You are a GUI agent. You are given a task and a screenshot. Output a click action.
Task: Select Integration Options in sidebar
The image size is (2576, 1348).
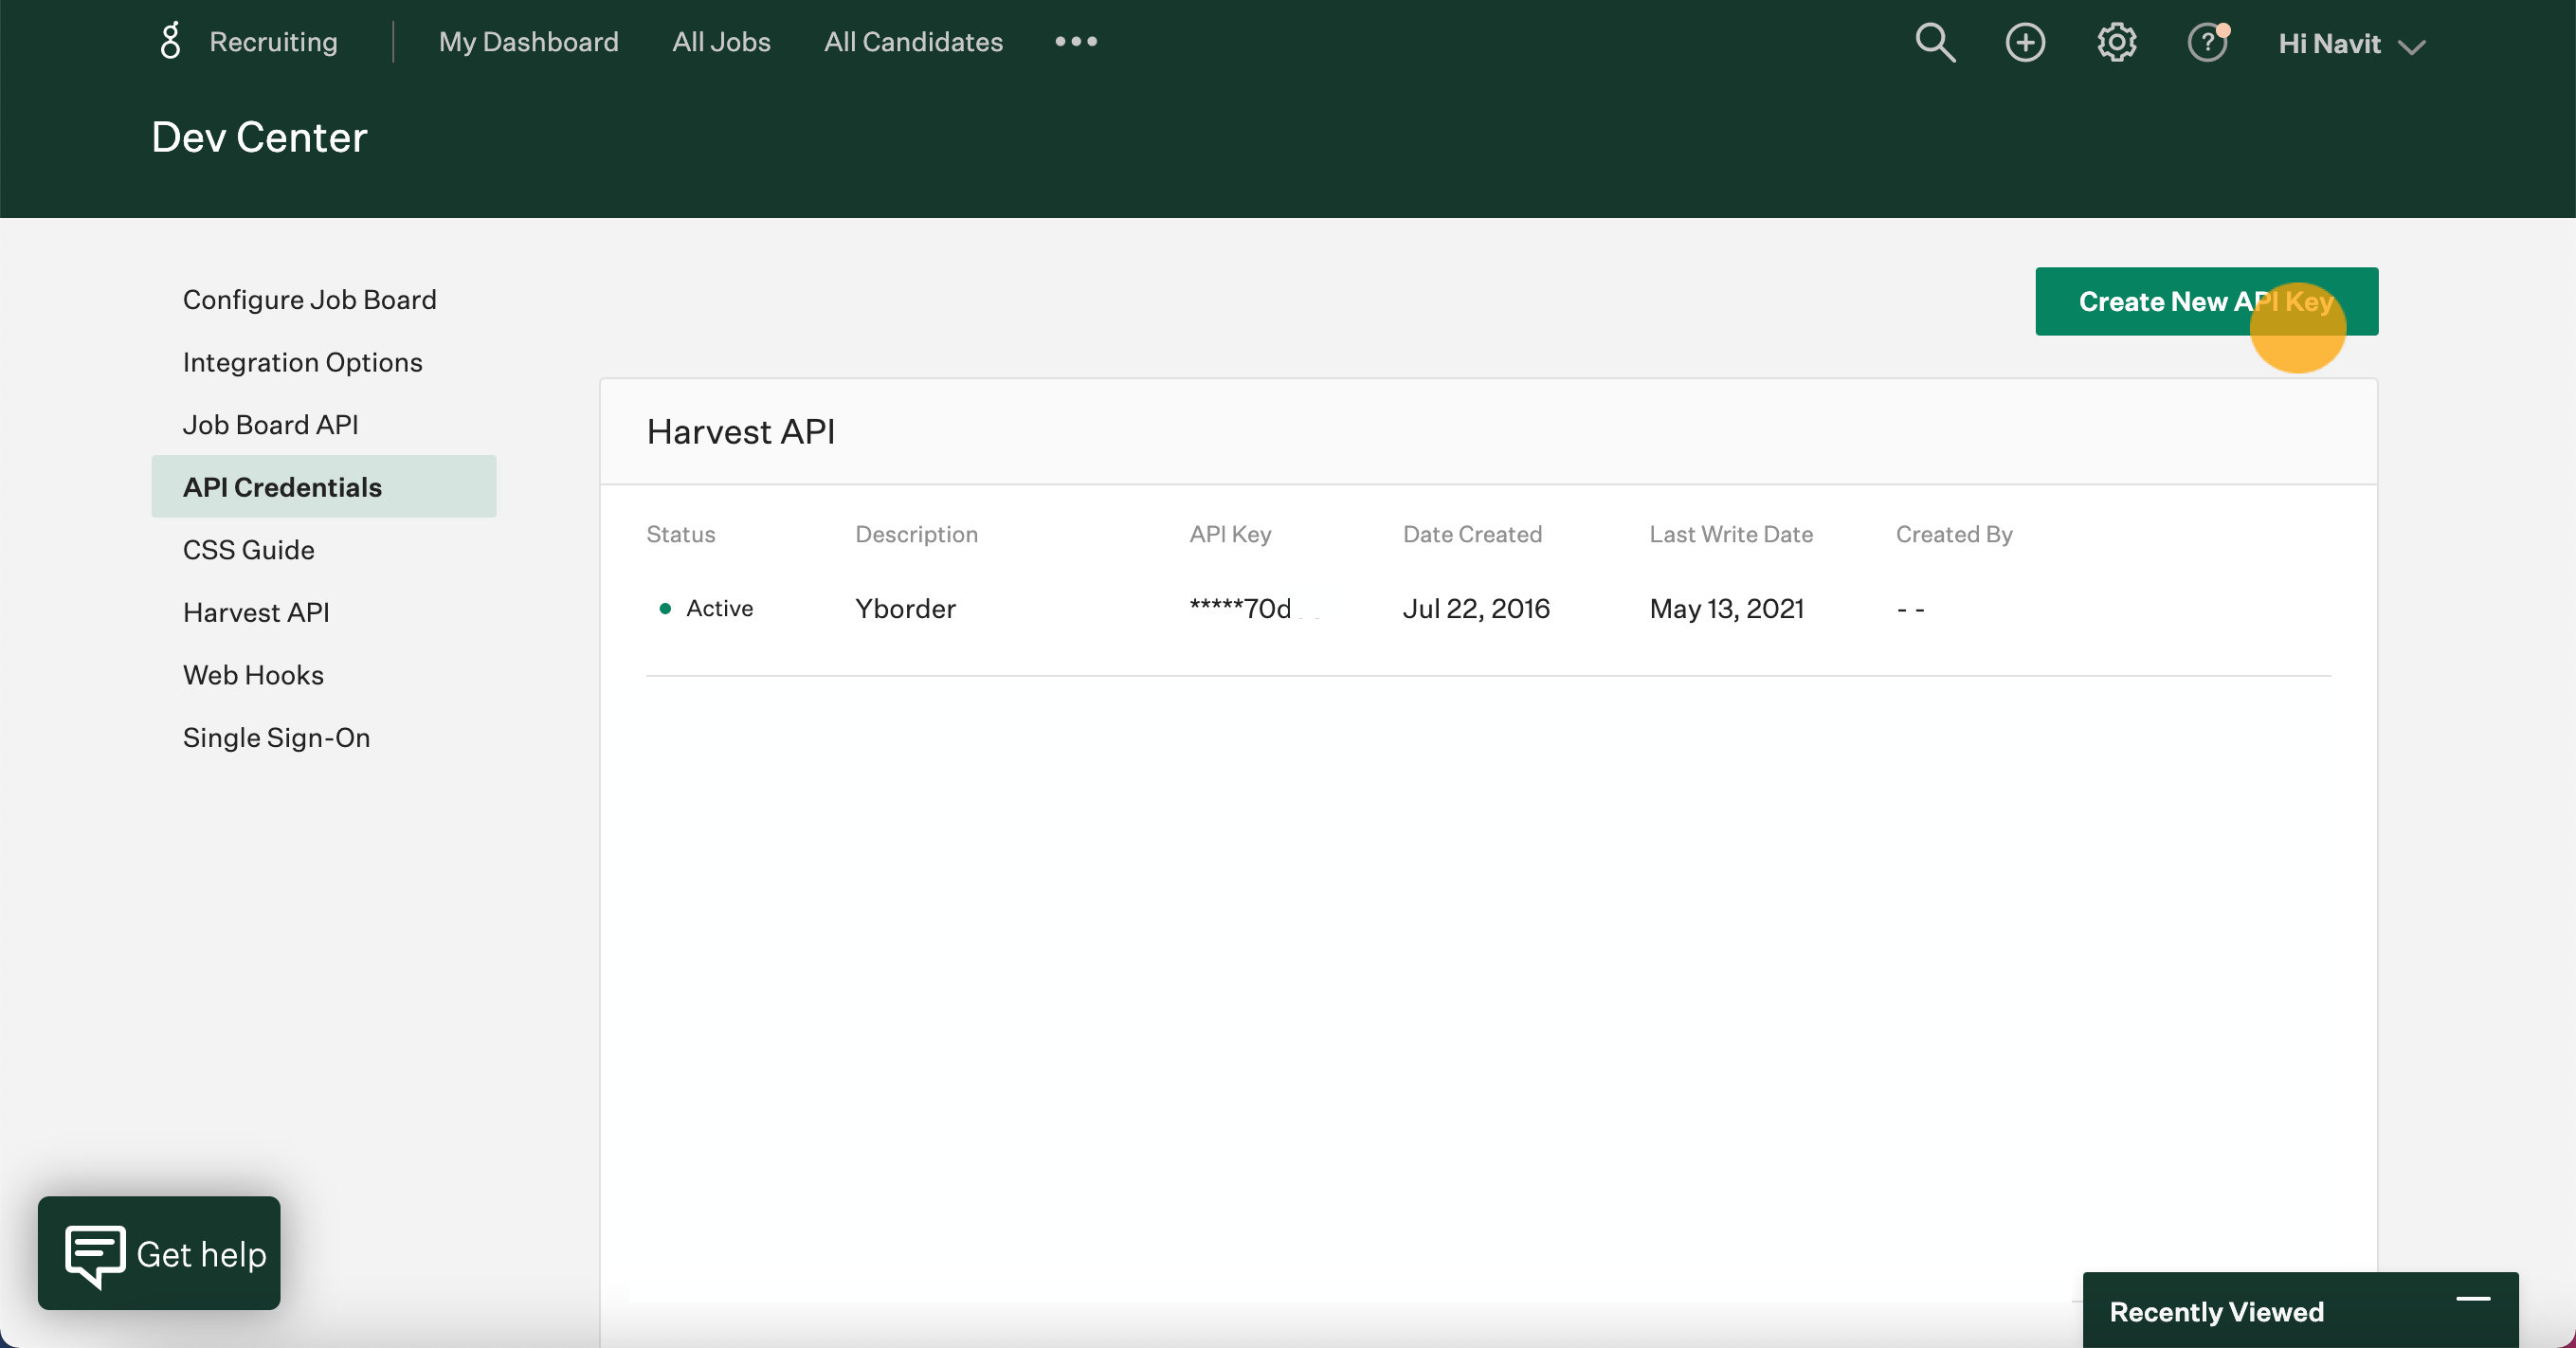302,362
